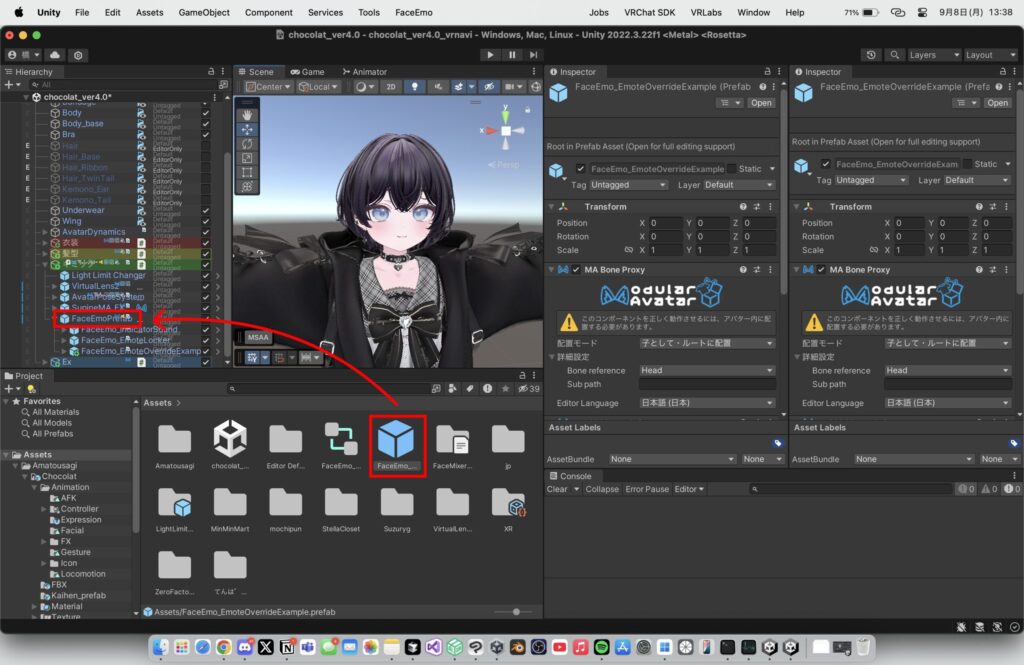The image size is (1024, 665).
Task: Click Open button in left Inspector
Action: click(x=761, y=103)
